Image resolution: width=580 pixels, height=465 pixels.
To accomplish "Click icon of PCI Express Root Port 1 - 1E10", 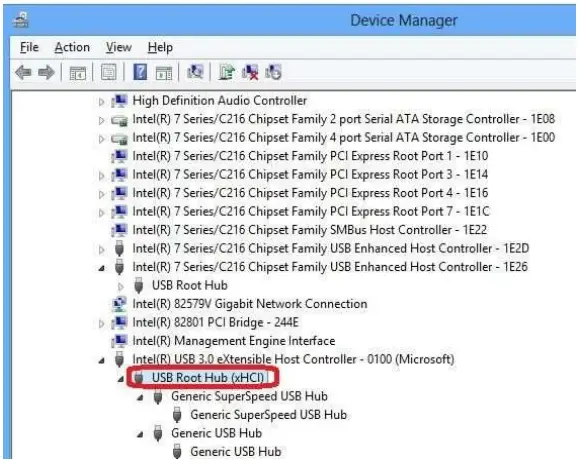I will pyautogui.click(x=119, y=156).
